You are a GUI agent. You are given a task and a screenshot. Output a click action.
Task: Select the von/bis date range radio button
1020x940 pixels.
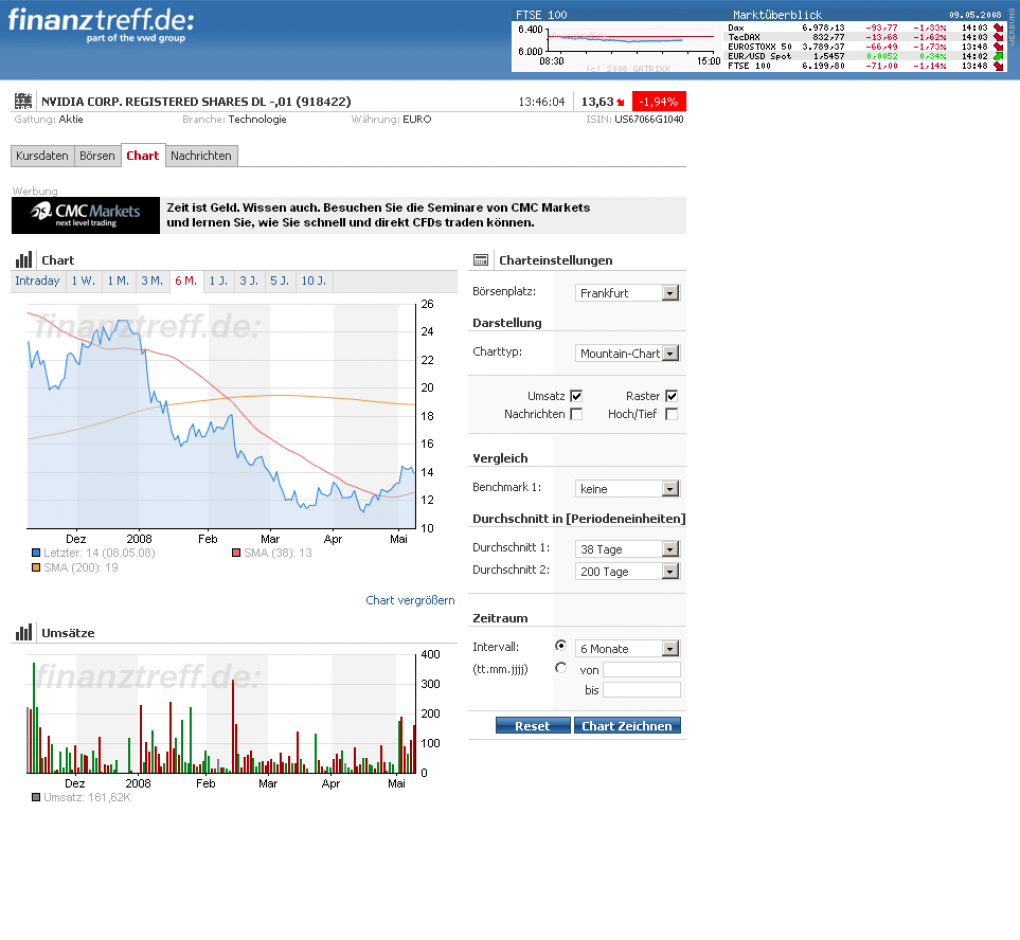[x=561, y=668]
